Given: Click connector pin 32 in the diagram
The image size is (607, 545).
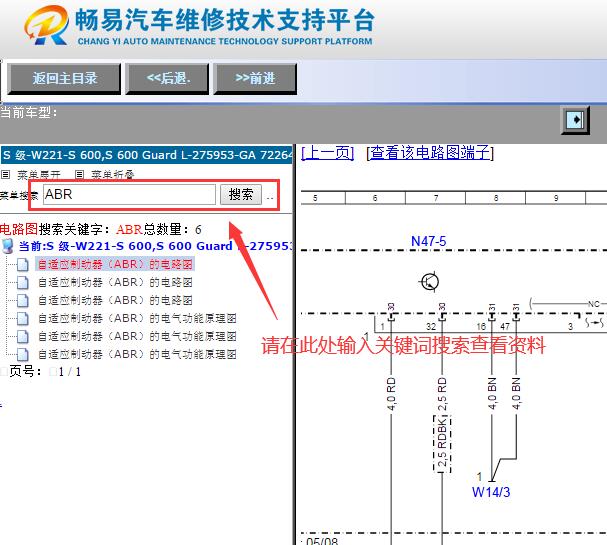Looking at the screenshot, I should coord(431,327).
